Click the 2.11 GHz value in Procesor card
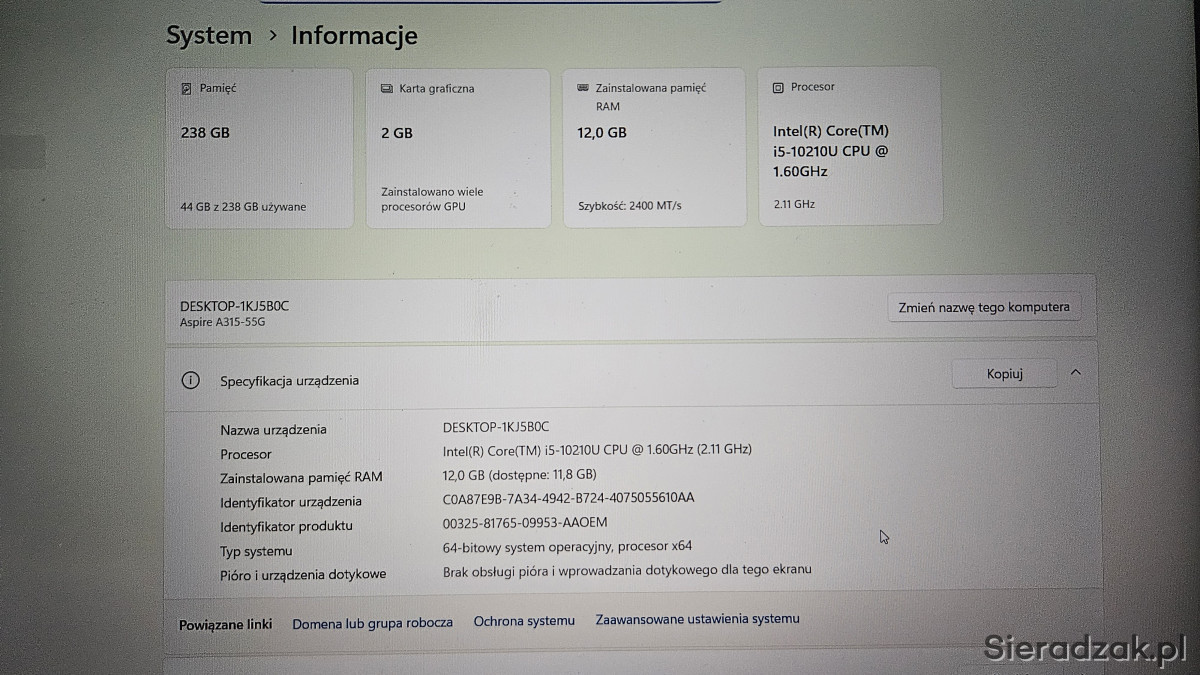Viewport: 1200px width, 675px height. point(794,204)
